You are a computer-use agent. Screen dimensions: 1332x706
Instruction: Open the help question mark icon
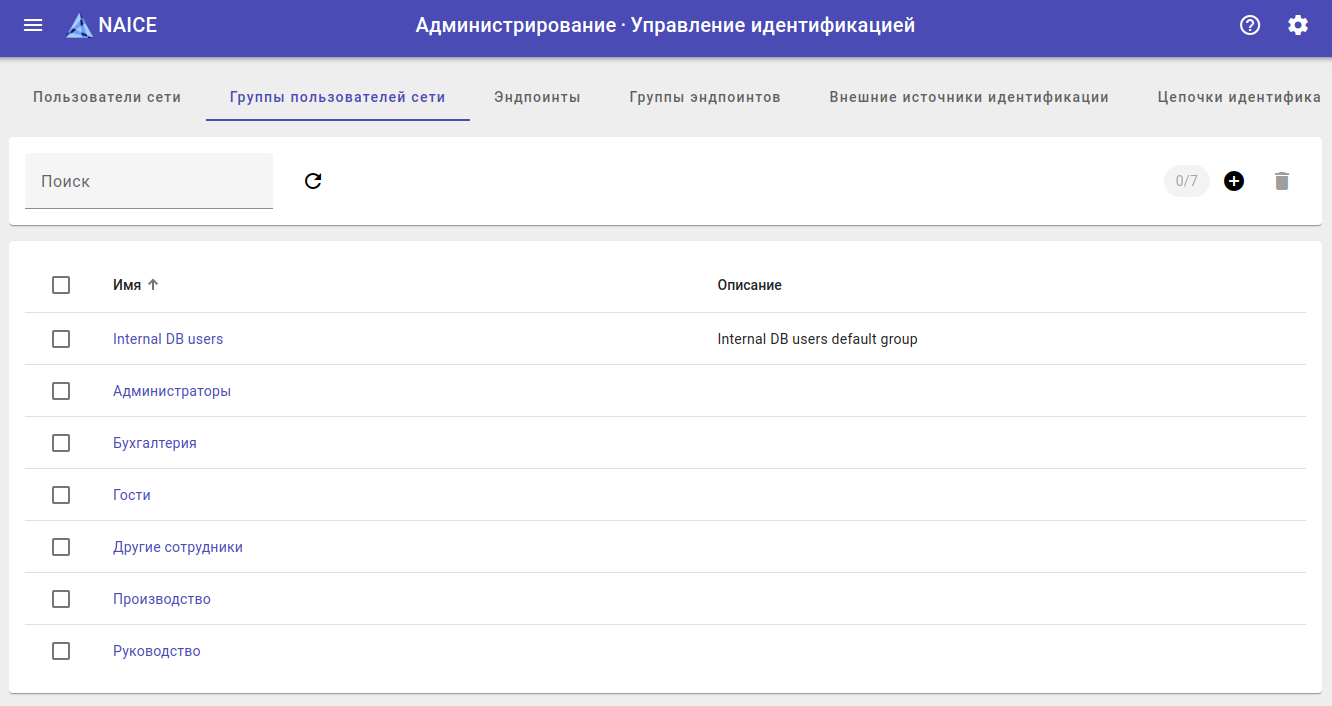tap(1250, 25)
